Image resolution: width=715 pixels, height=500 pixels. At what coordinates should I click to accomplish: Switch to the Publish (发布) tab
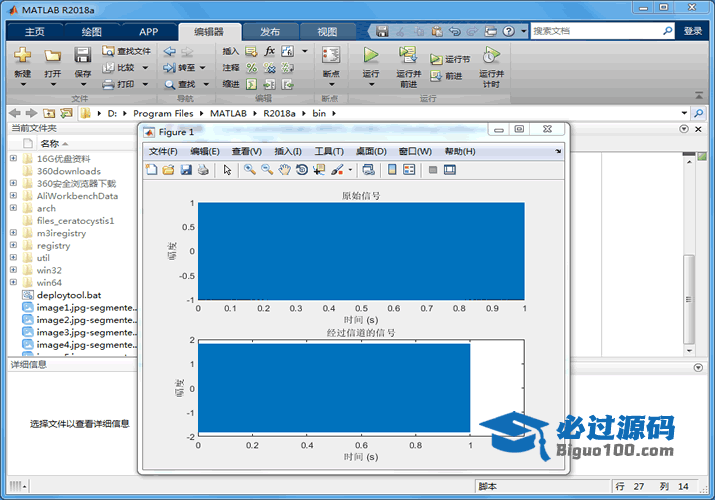pos(270,31)
